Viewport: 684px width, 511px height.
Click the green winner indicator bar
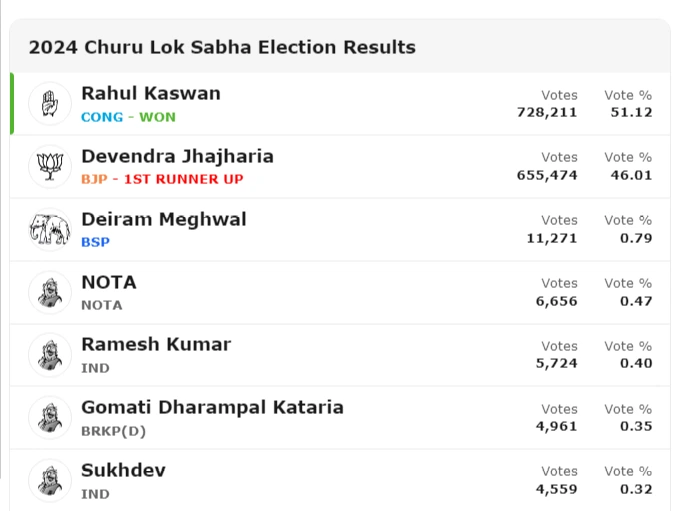click(x=12, y=103)
